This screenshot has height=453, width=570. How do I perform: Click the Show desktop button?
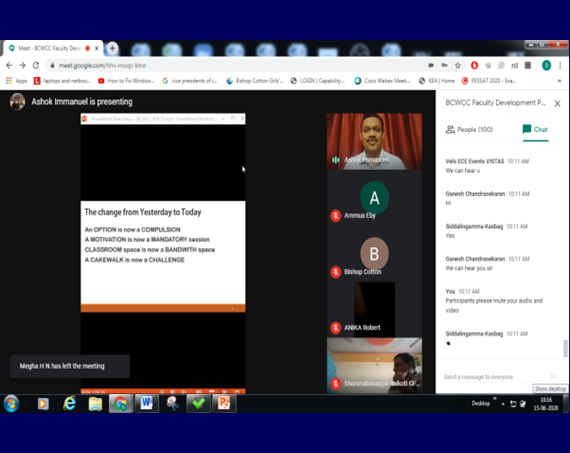(x=566, y=404)
